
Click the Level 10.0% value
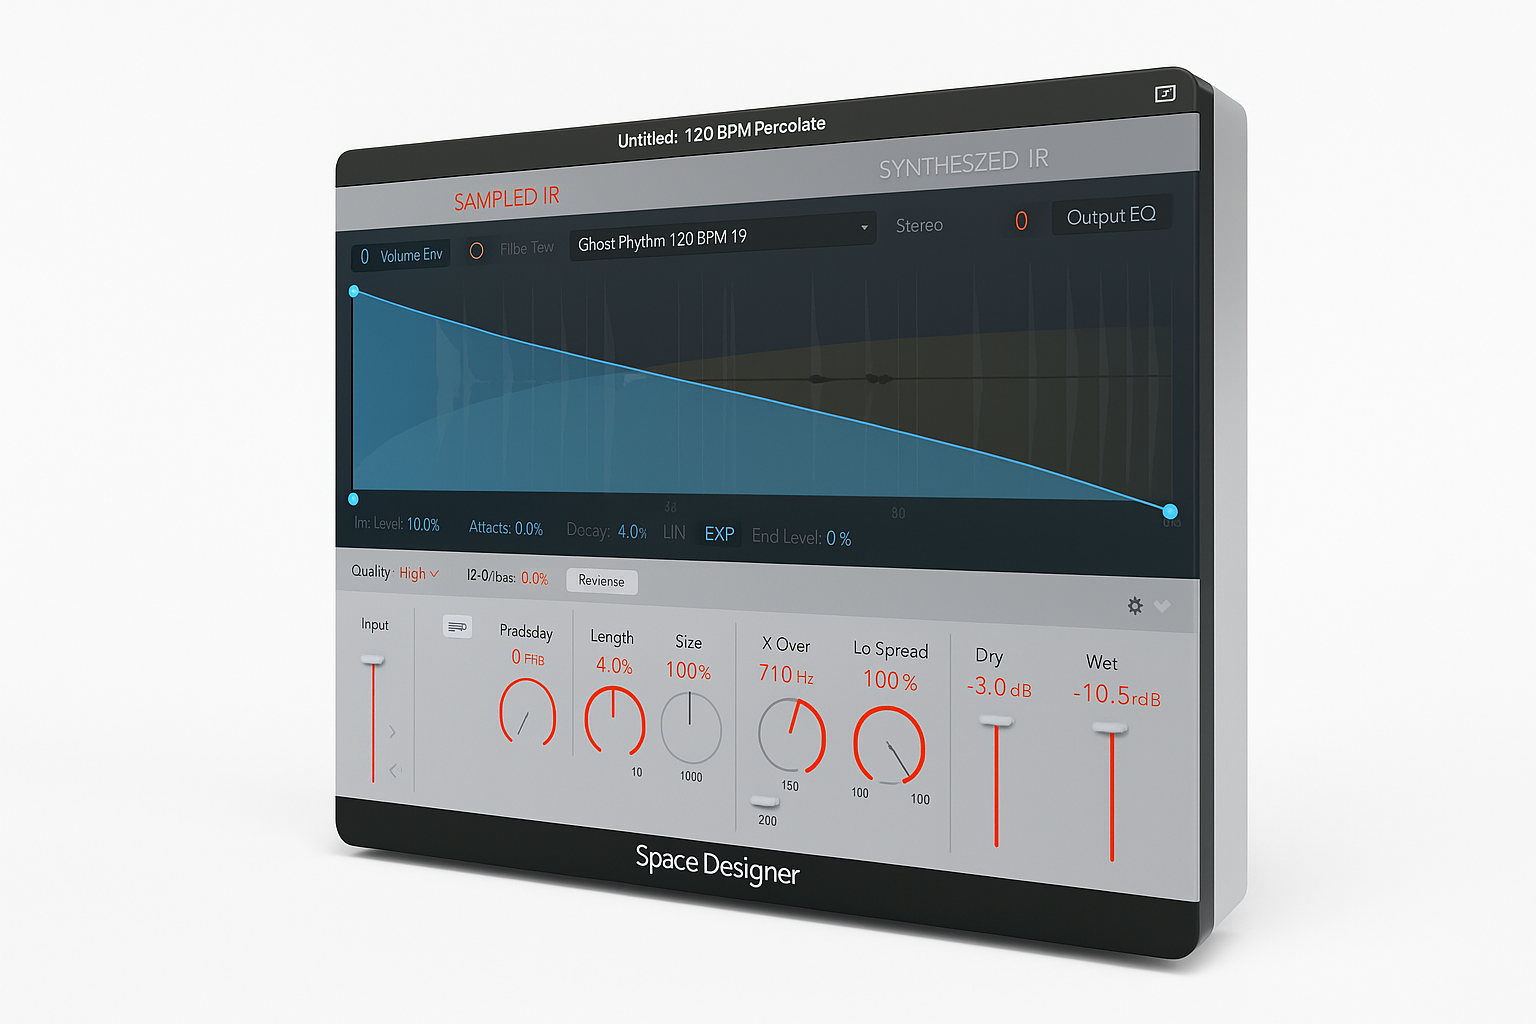click(x=423, y=524)
